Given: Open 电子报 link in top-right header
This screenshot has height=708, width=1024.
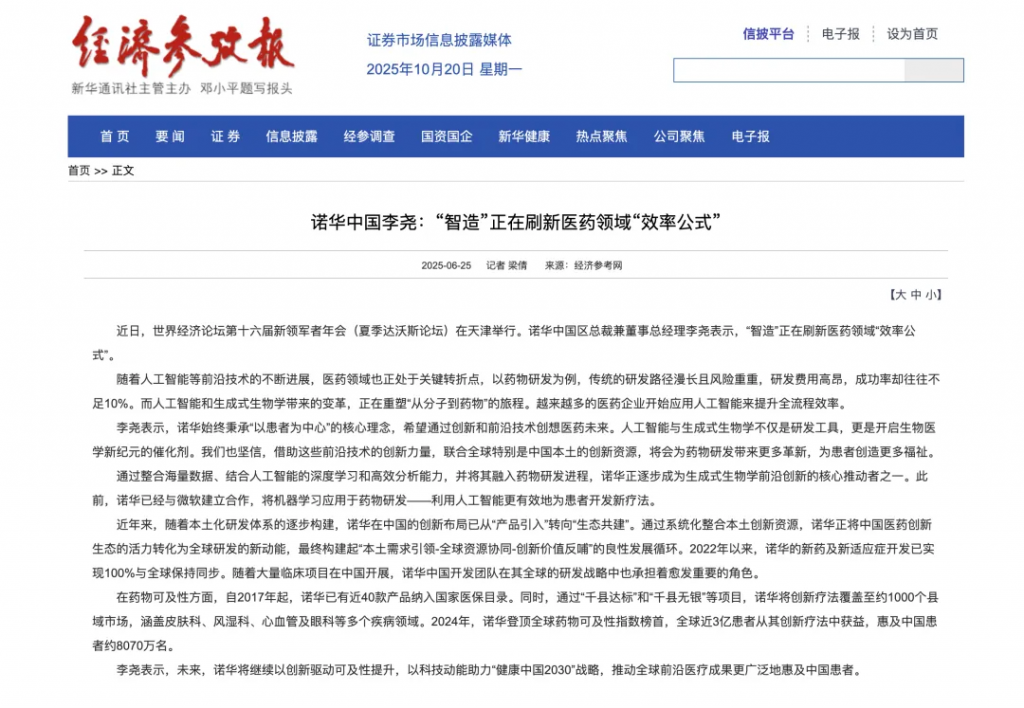Looking at the screenshot, I should [840, 34].
